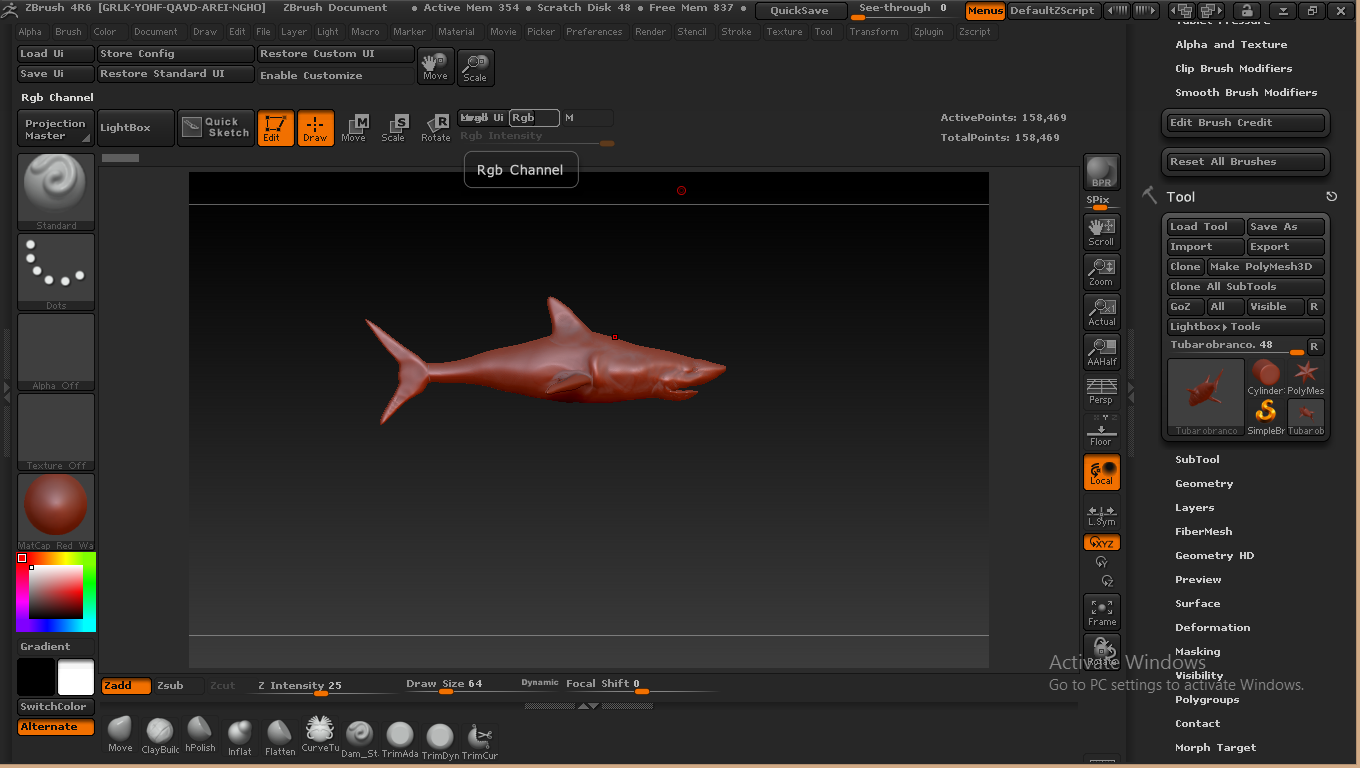
Task: Open the Render menu
Action: [650, 32]
